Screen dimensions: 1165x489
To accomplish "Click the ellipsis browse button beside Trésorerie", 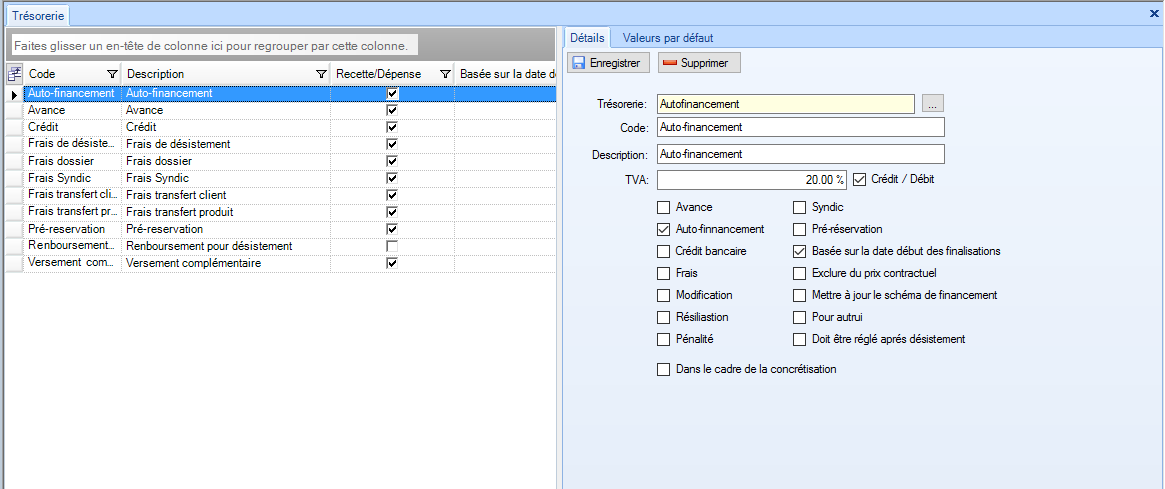I will [x=932, y=103].
